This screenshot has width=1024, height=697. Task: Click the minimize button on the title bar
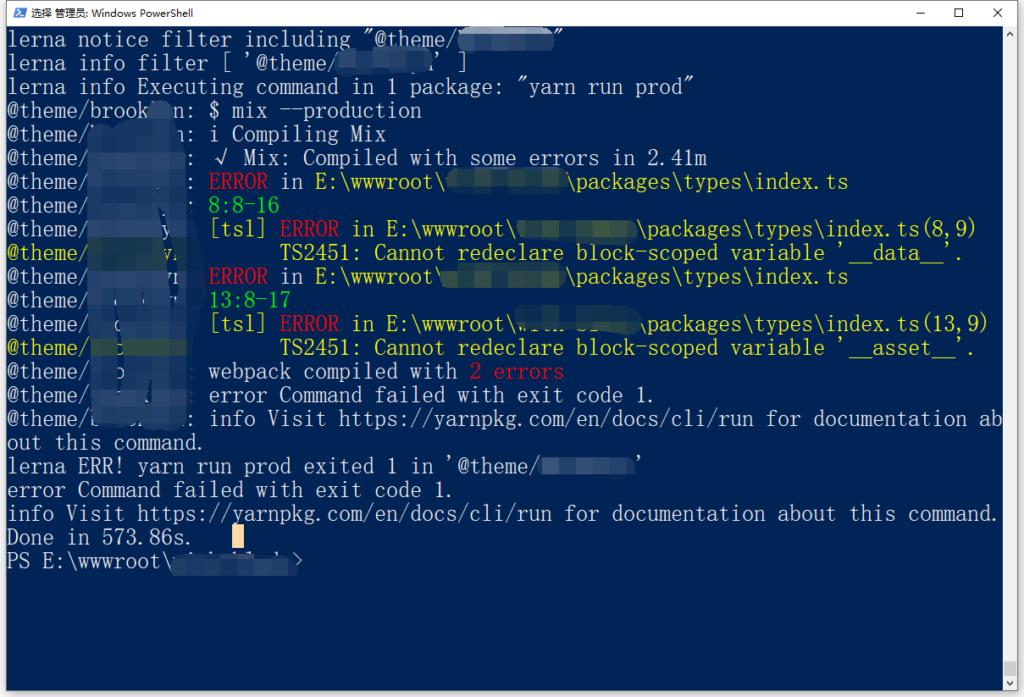pos(920,13)
